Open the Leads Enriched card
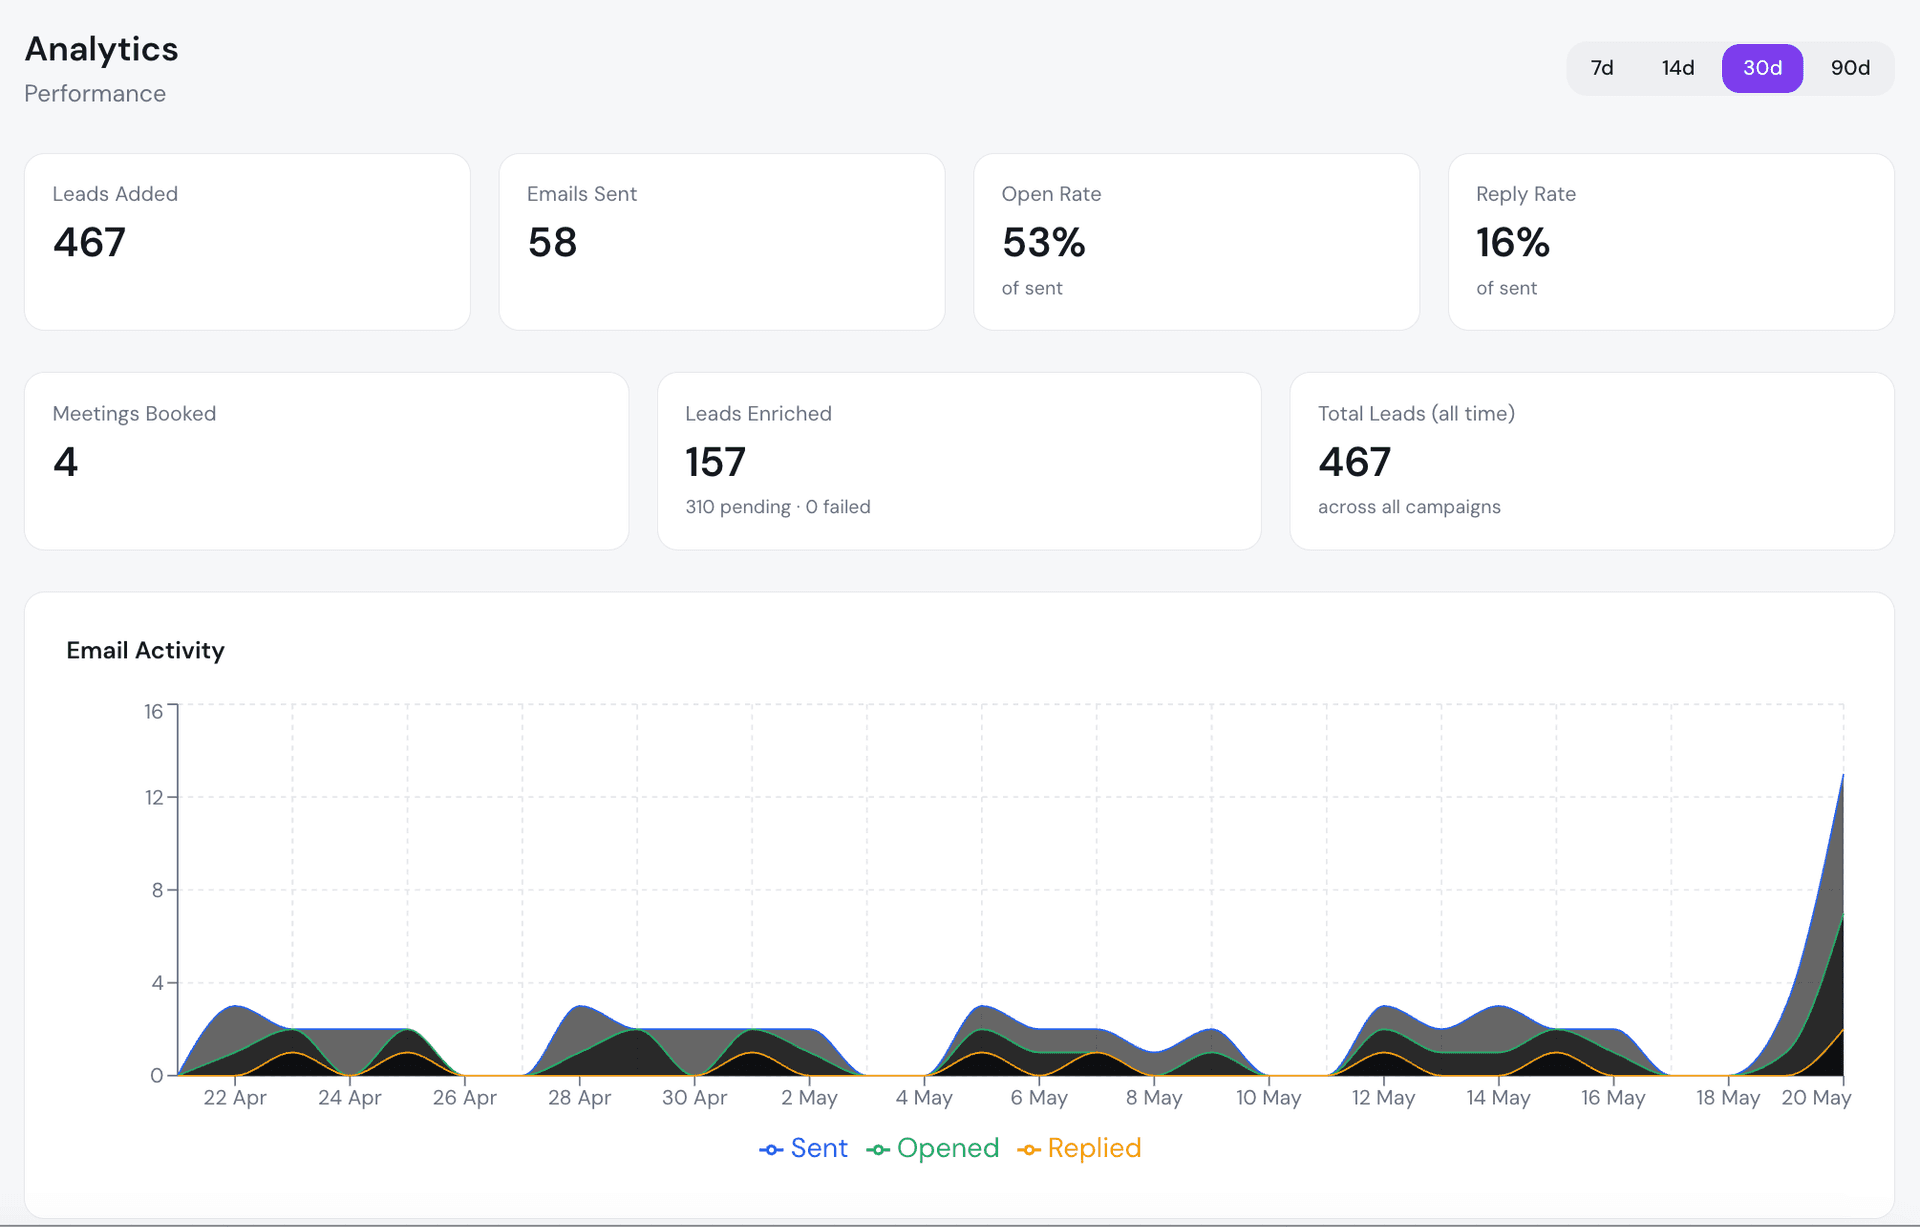 [959, 461]
